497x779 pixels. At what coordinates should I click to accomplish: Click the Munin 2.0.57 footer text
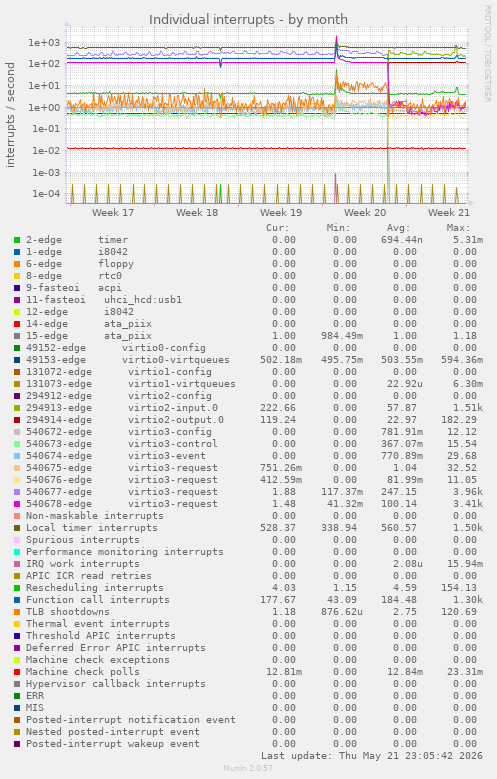click(248, 769)
